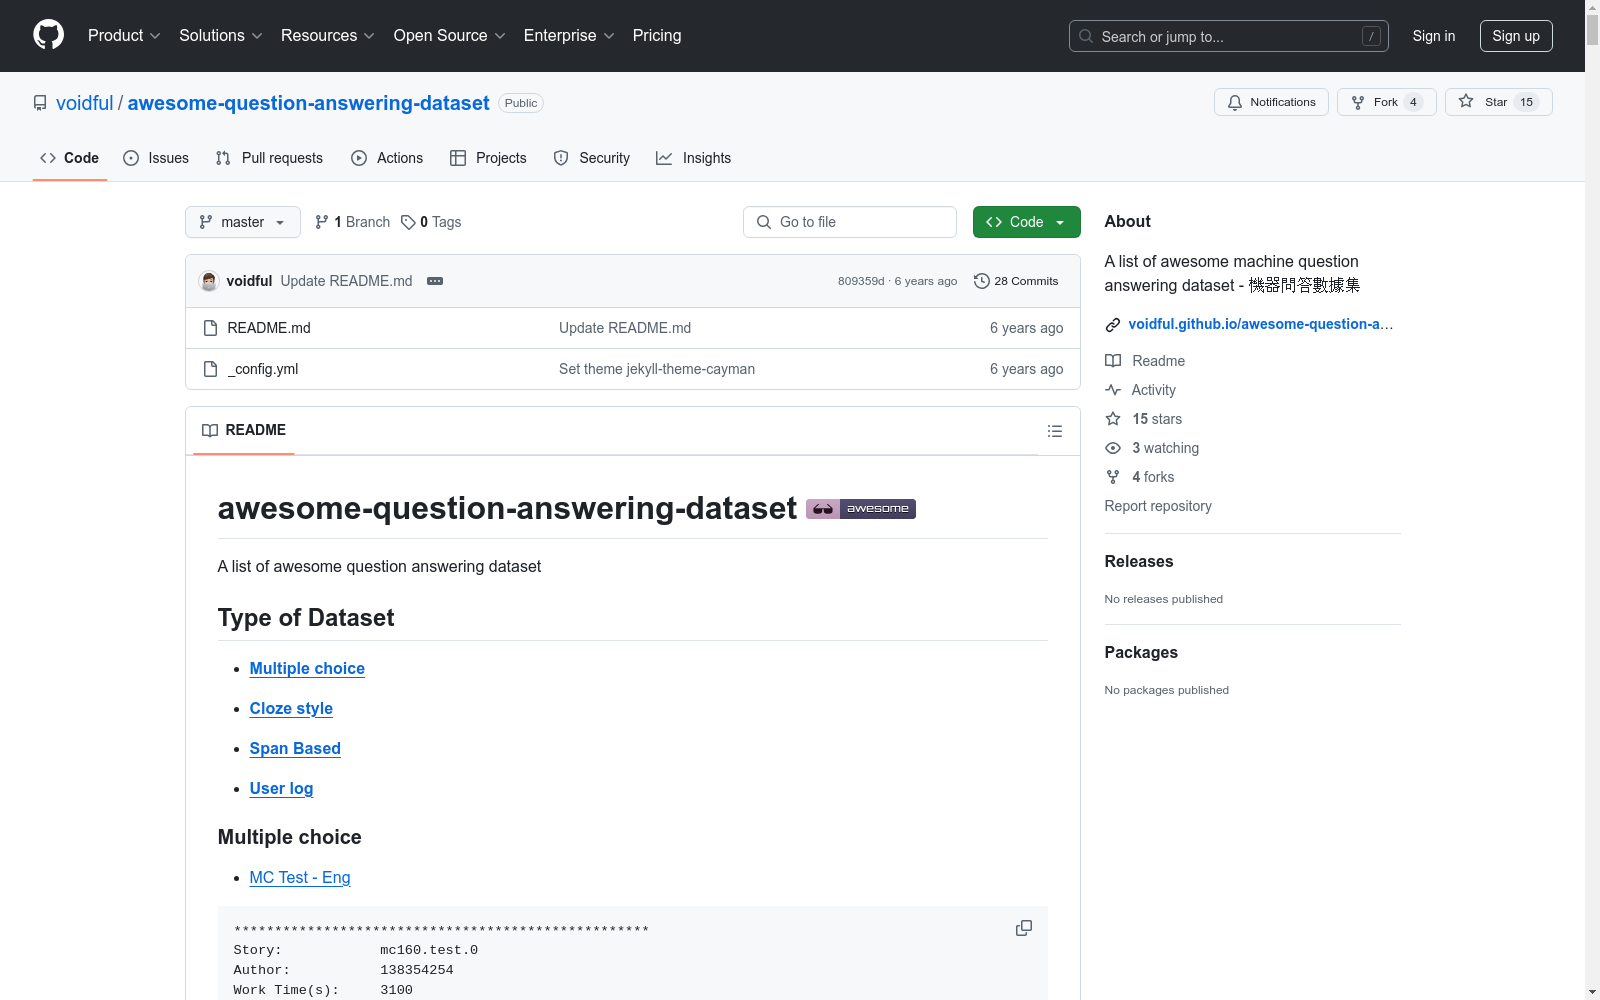Open the 809359d commit hash
Screen dimensions: 1600x1000
coord(861,281)
